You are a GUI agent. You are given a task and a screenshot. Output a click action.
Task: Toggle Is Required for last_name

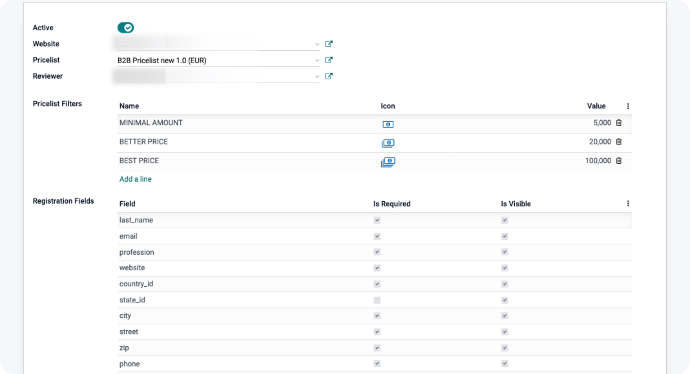377,220
